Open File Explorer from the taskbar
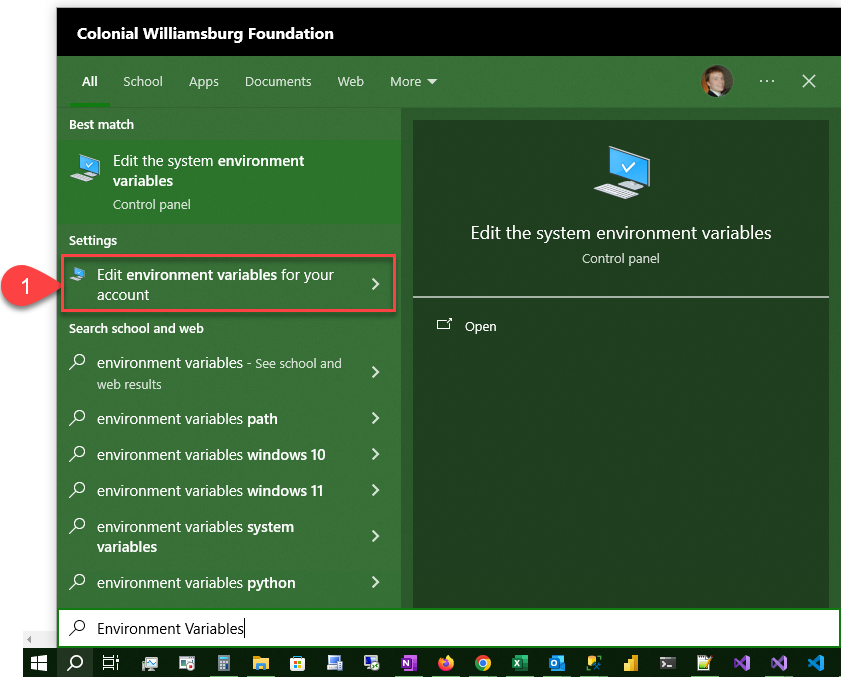Screen dimensions: 841x677 pos(261,664)
